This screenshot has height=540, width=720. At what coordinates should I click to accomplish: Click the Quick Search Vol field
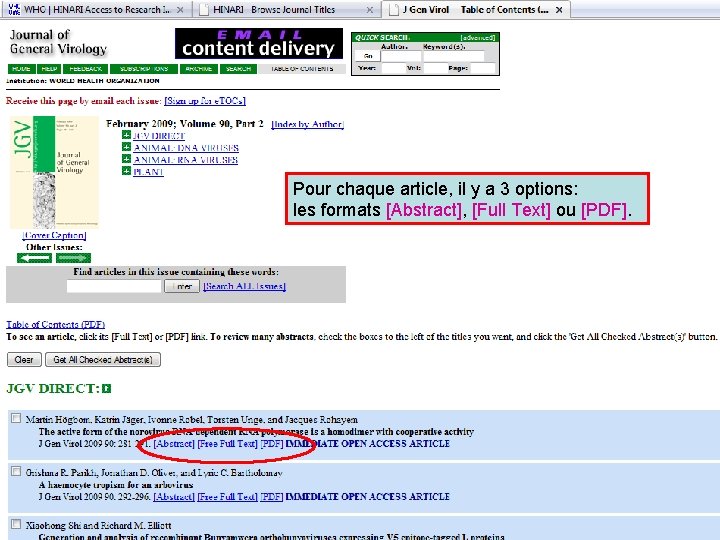pyautogui.click(x=434, y=68)
